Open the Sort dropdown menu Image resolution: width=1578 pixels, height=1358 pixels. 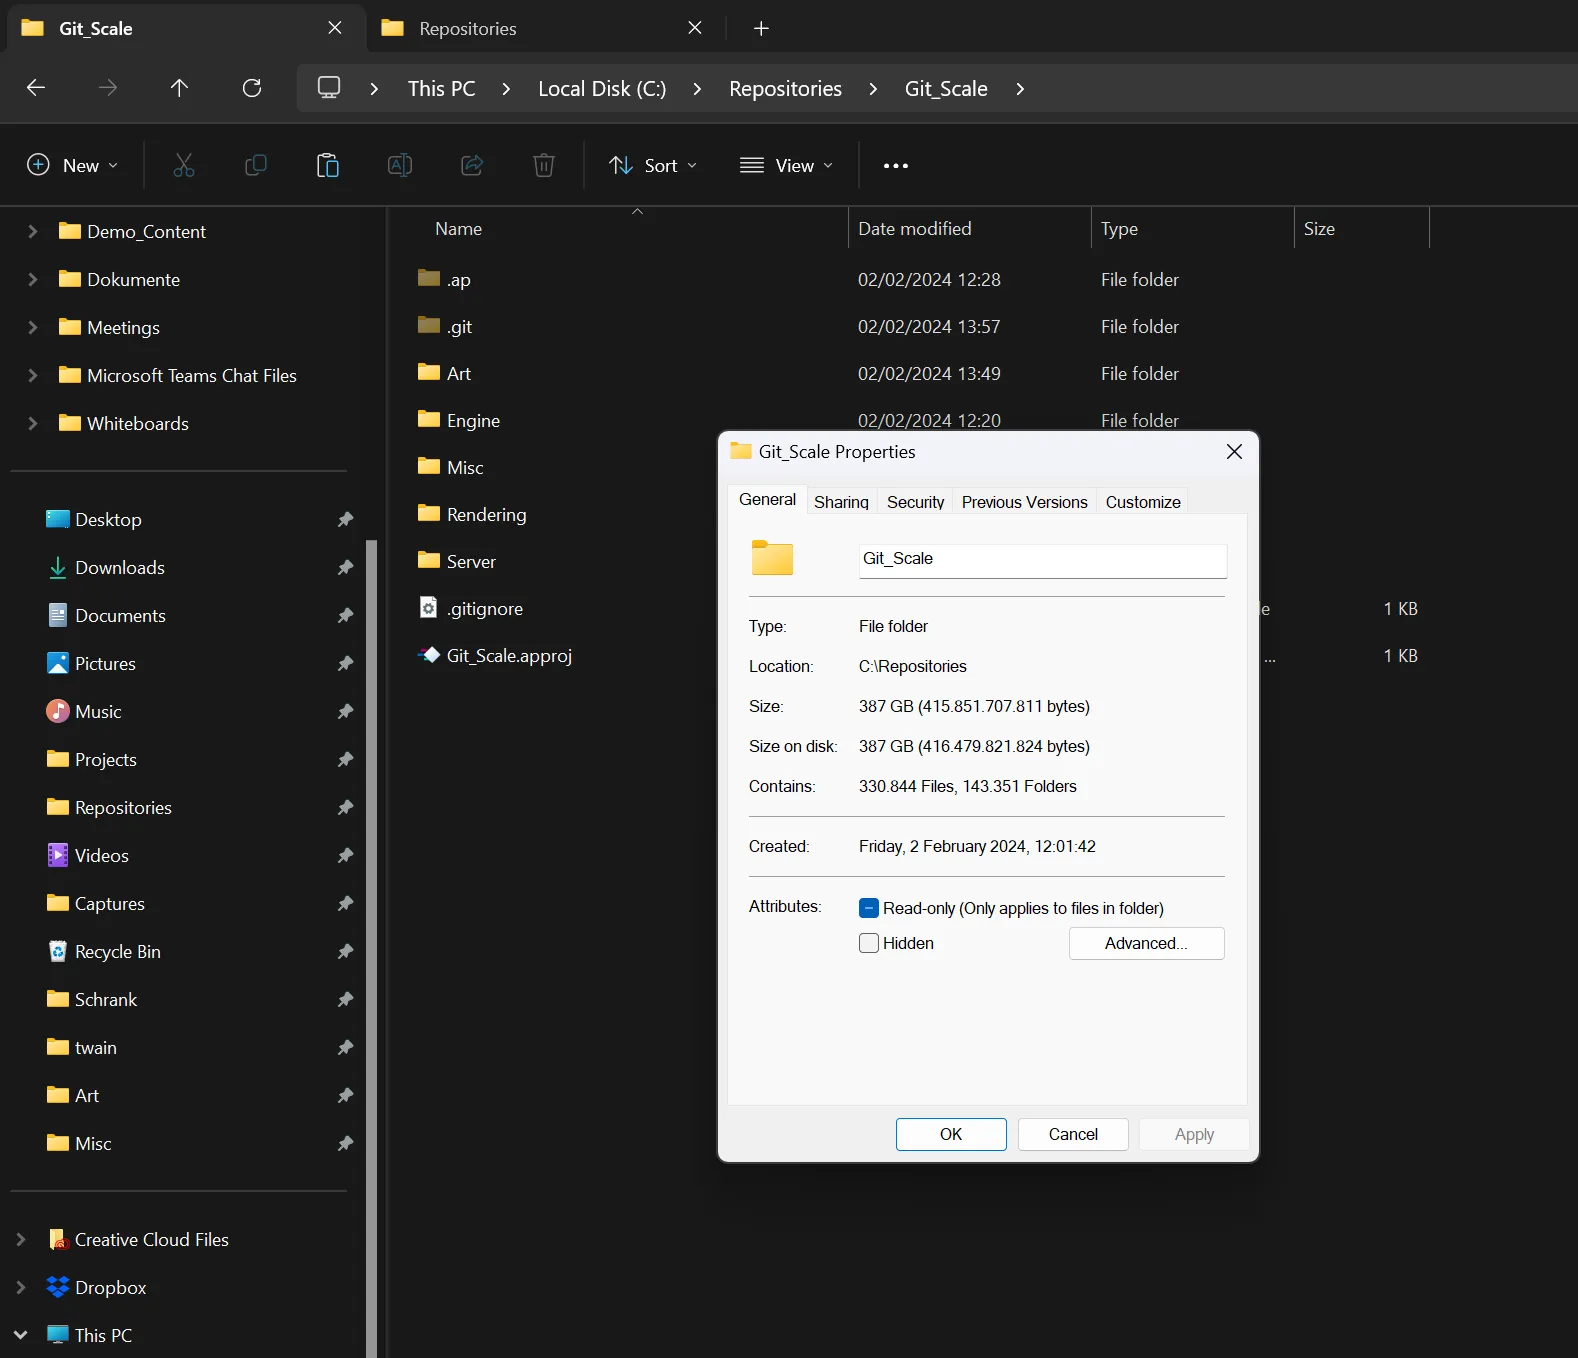click(653, 166)
